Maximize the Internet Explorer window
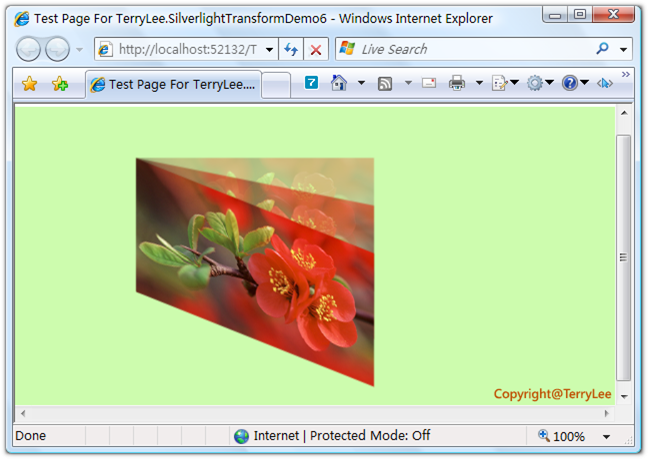This screenshot has height=459, width=648. pyautogui.click(x=580, y=15)
